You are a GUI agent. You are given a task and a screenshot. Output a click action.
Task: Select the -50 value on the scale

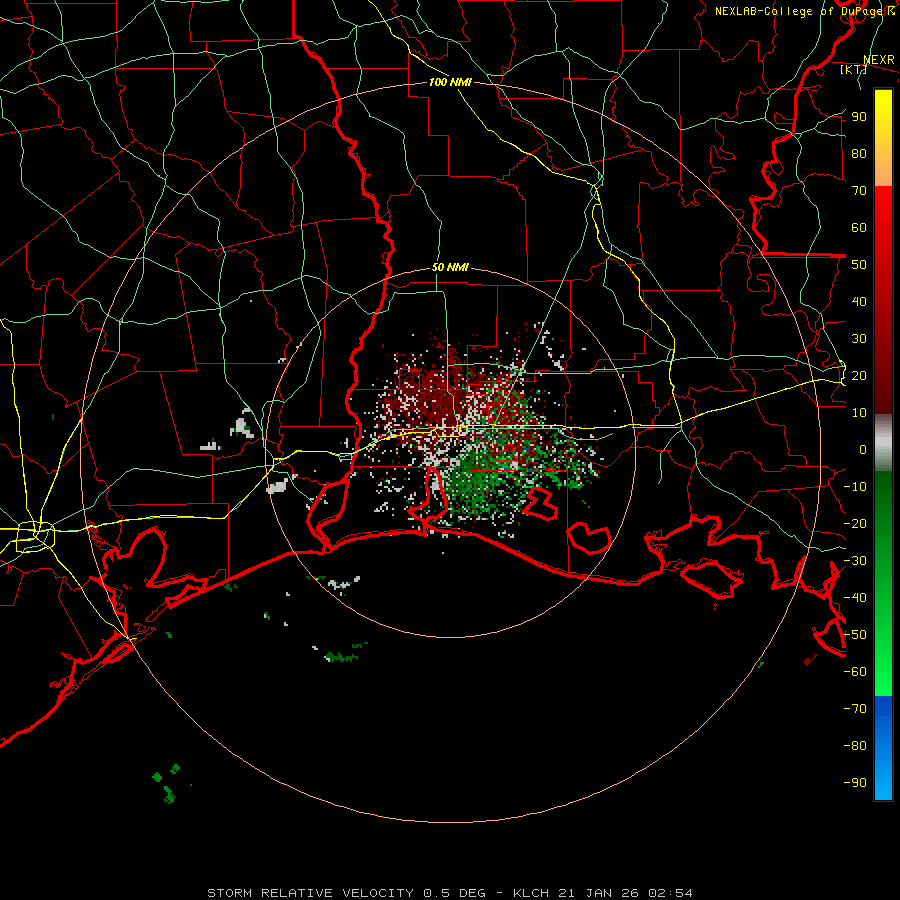pyautogui.click(x=855, y=635)
